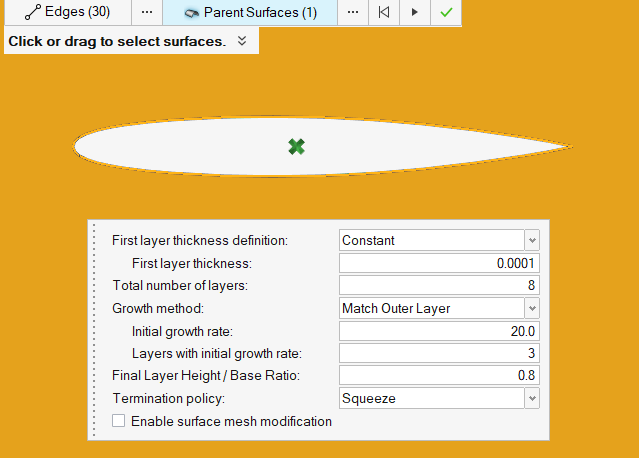The height and width of the screenshot is (458, 639).
Task: Expand the selection hint chevrons
Action: point(242,42)
